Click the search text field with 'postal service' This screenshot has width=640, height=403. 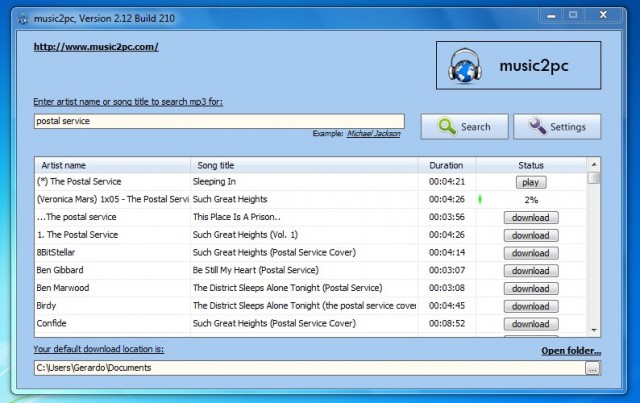point(219,121)
